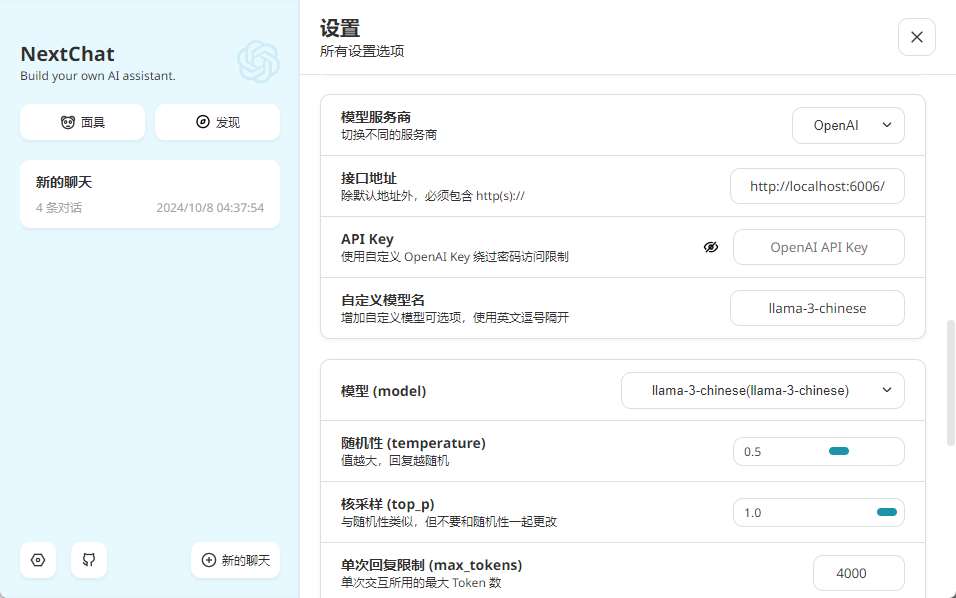Close the settings panel
Viewport: 956px width, 598px height.
(x=916, y=37)
